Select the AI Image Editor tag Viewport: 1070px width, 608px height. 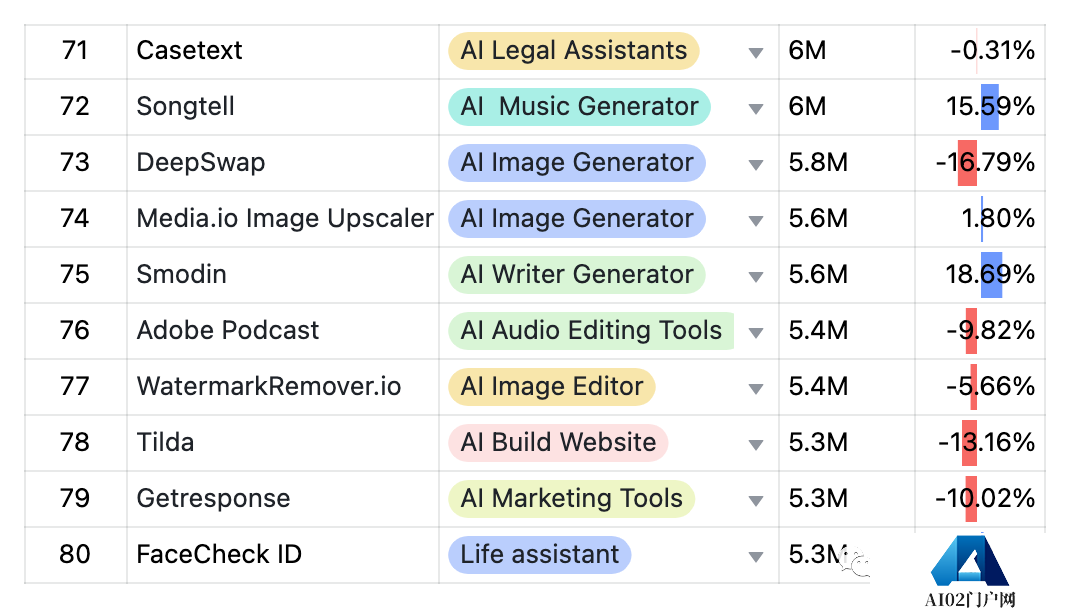pyautogui.click(x=551, y=386)
